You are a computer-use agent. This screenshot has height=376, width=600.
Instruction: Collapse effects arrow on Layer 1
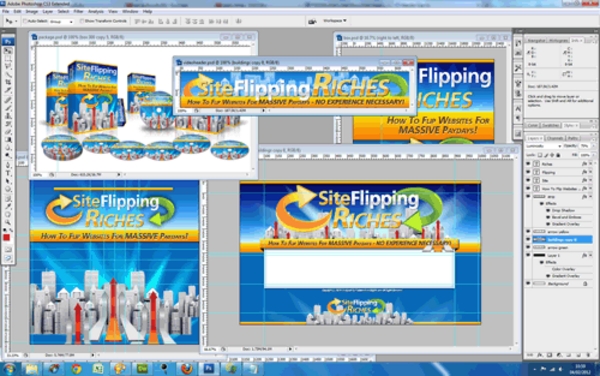[x=591, y=256]
